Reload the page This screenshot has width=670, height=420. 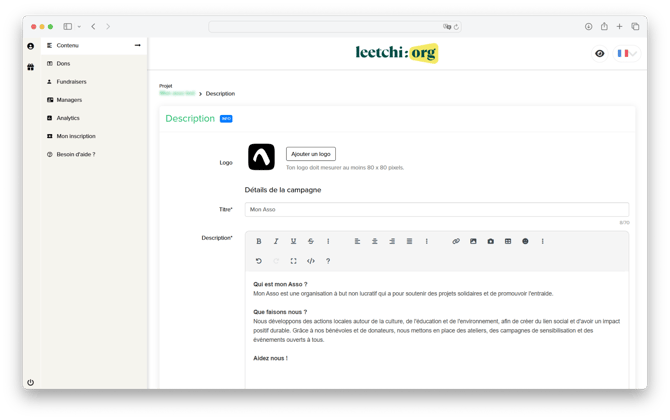click(x=456, y=26)
